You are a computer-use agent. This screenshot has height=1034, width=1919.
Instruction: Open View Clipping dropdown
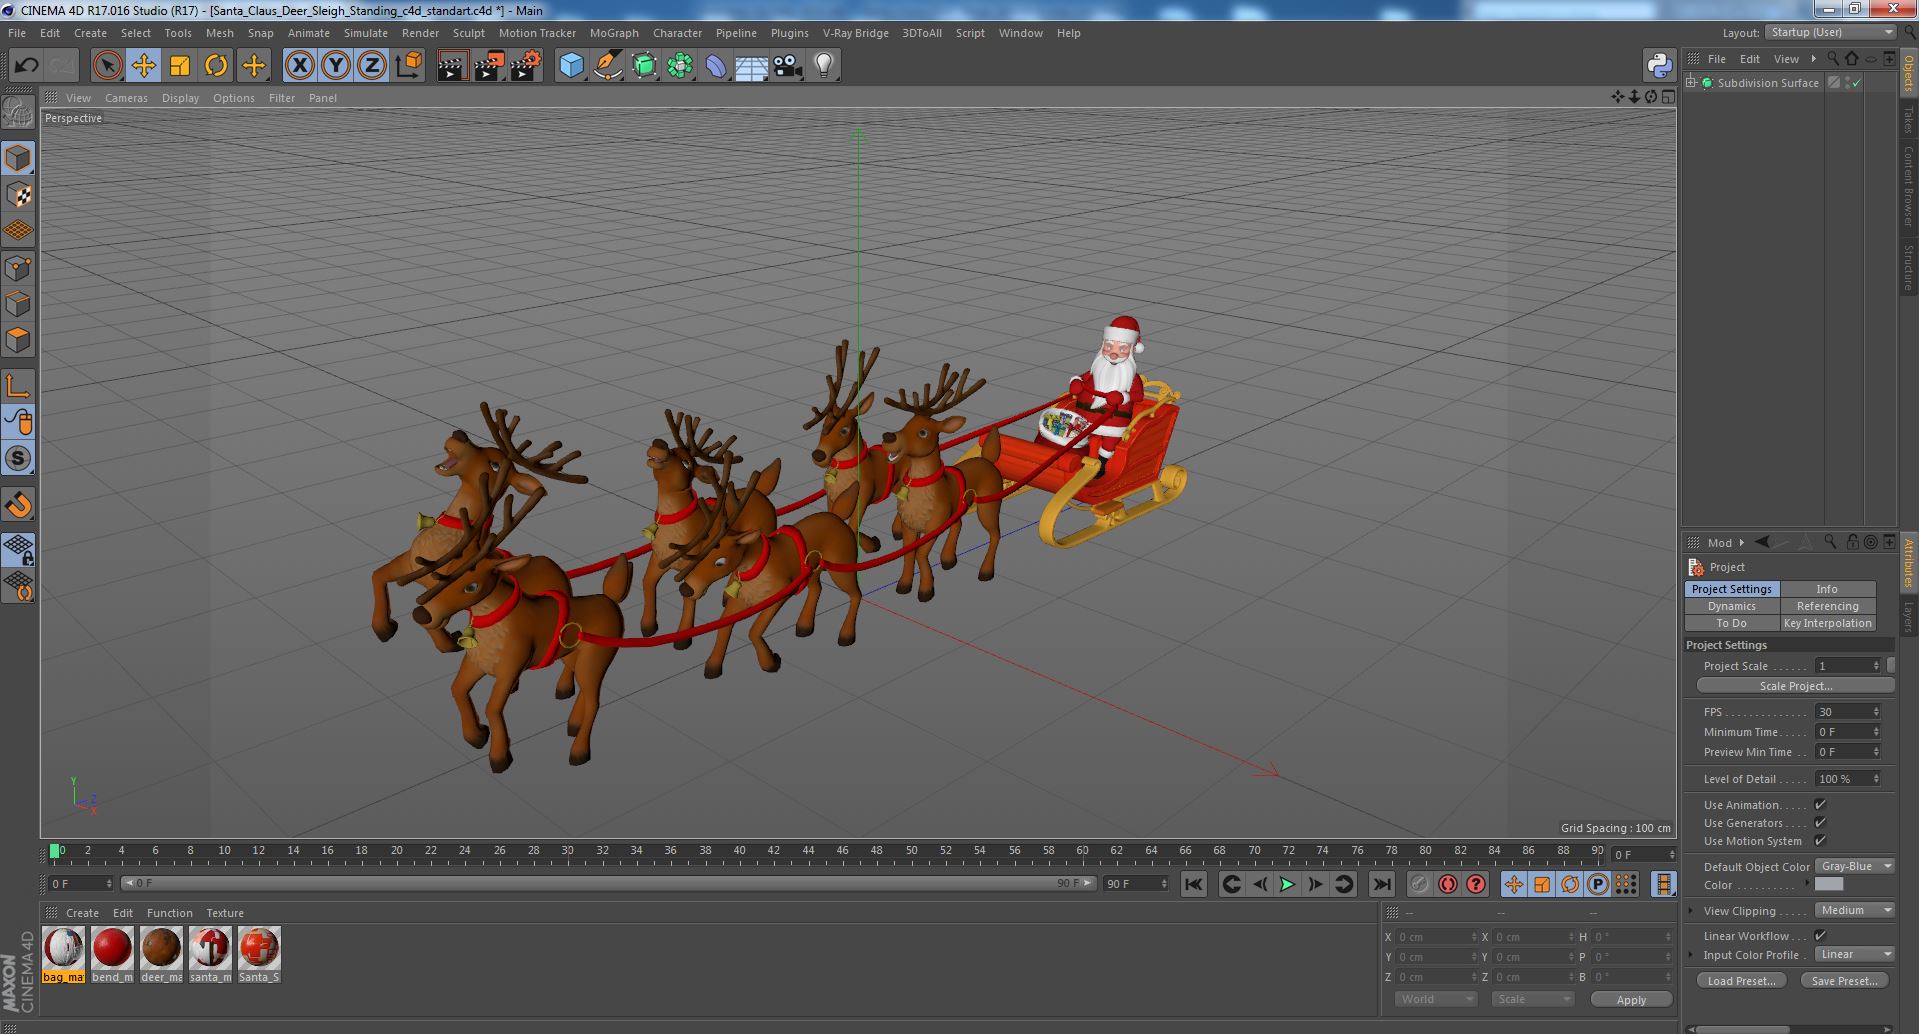click(x=1855, y=911)
